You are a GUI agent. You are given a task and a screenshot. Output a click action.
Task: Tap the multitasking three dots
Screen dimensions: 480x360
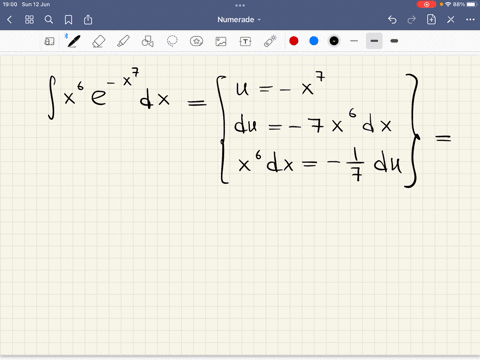pyautogui.click(x=240, y=5)
